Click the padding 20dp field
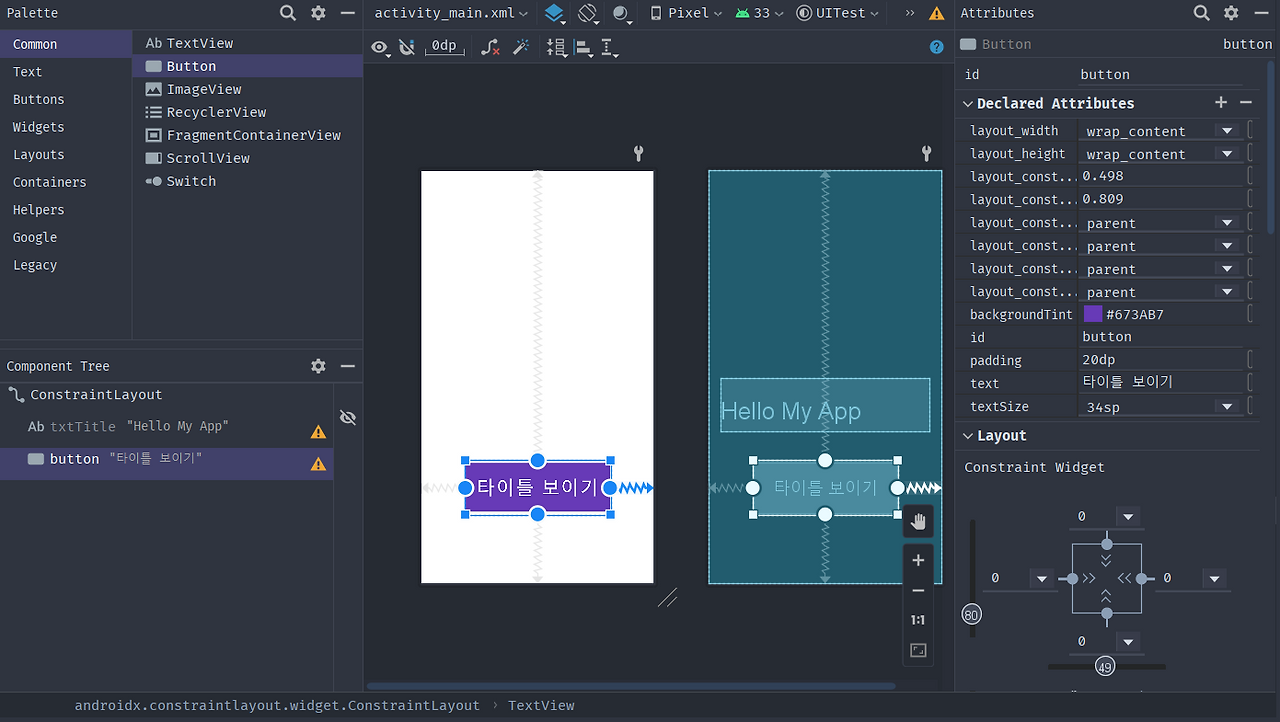This screenshot has width=1280, height=722. coord(1161,360)
